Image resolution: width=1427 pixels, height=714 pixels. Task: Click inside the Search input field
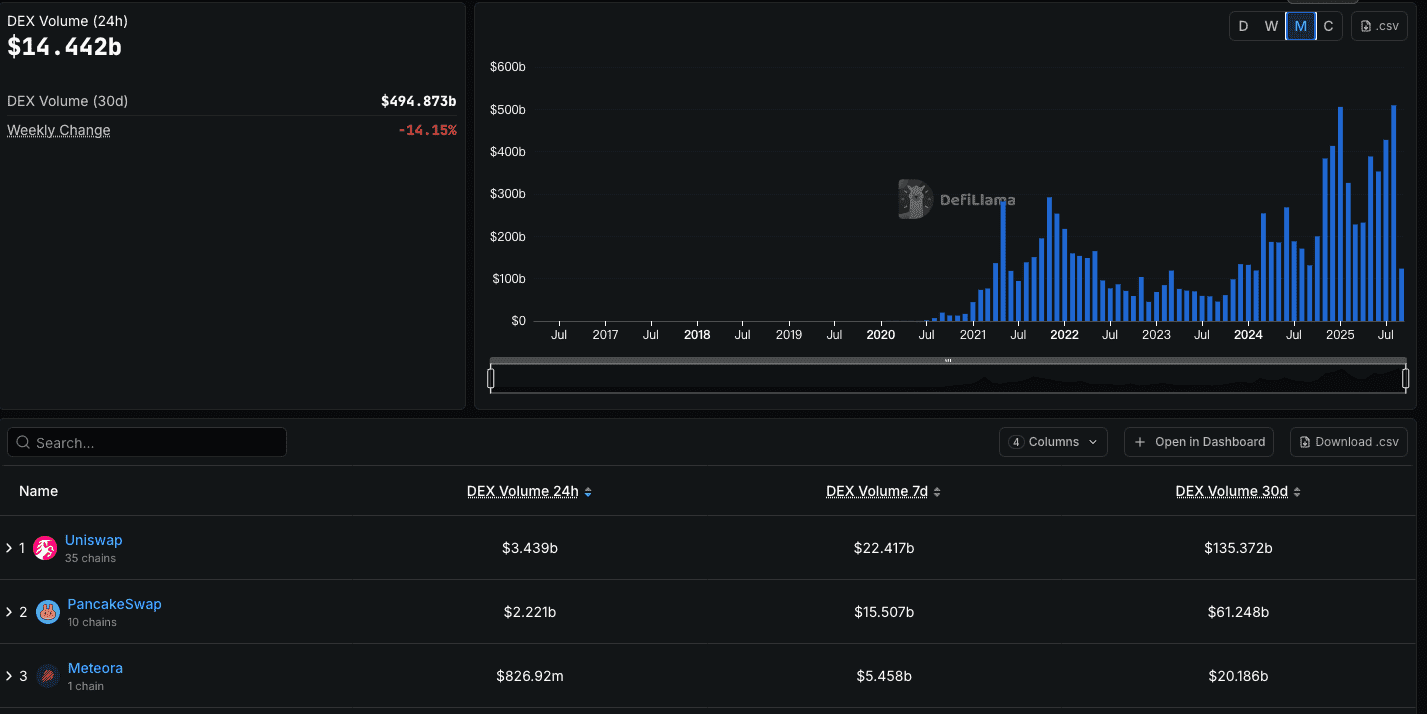150,441
